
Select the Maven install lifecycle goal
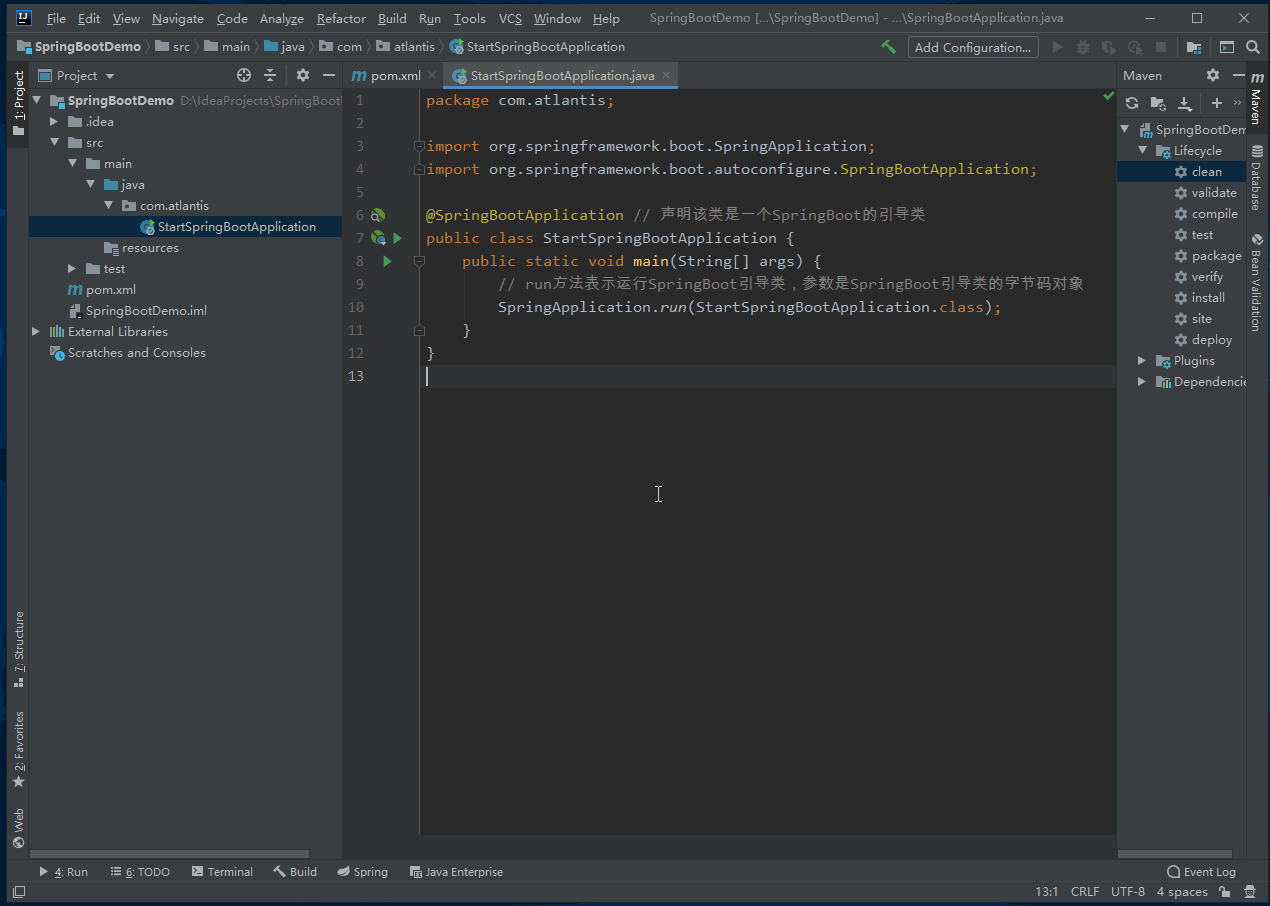[x=1199, y=298]
